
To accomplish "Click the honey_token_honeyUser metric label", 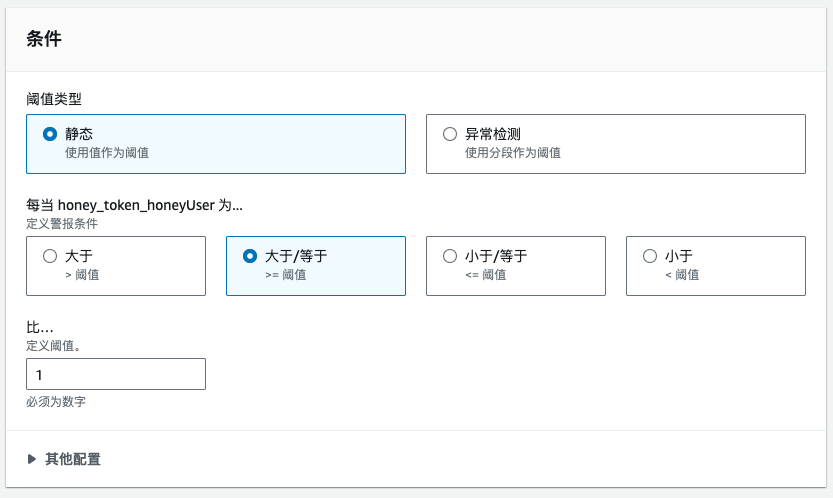I will coord(135,205).
